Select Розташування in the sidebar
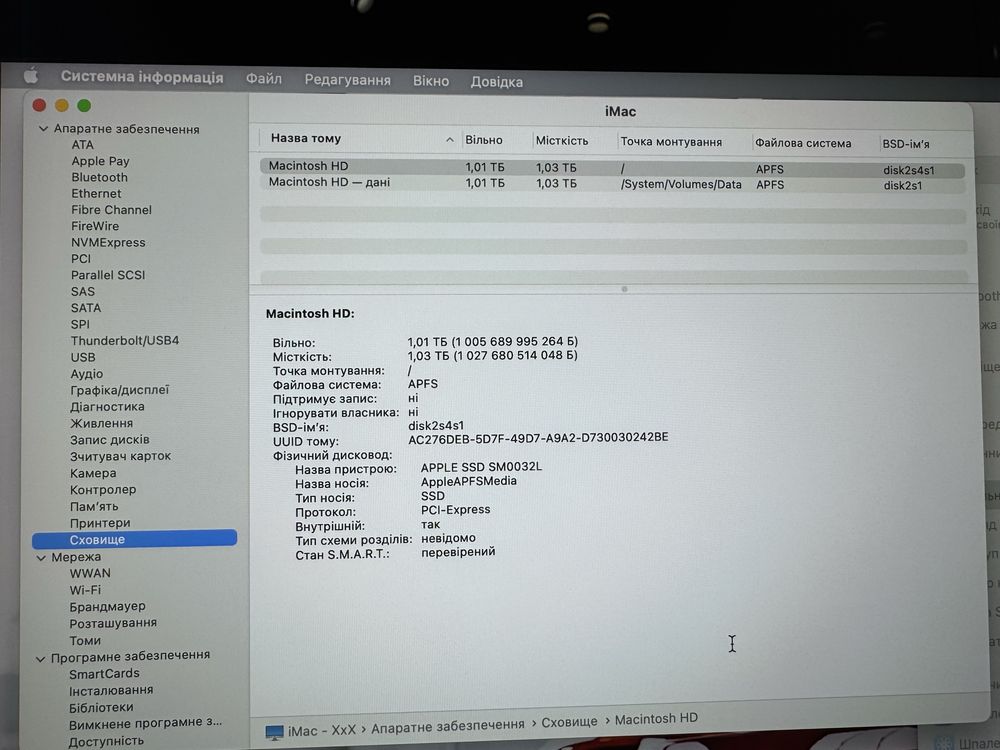This screenshot has height=750, width=1000. click(113, 623)
